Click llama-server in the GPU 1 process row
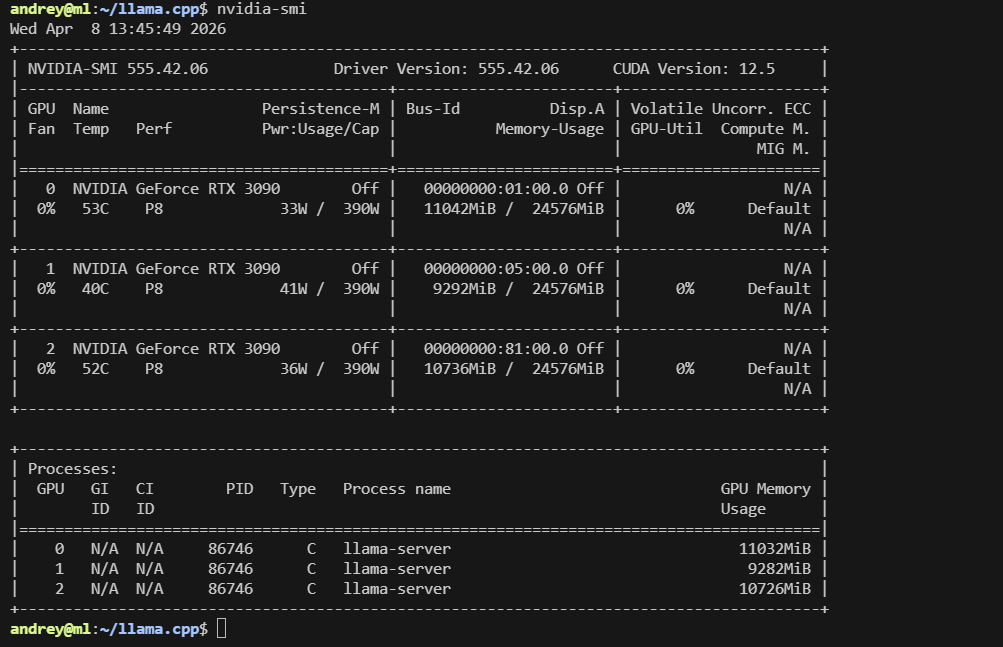The image size is (1003, 647). pos(397,569)
